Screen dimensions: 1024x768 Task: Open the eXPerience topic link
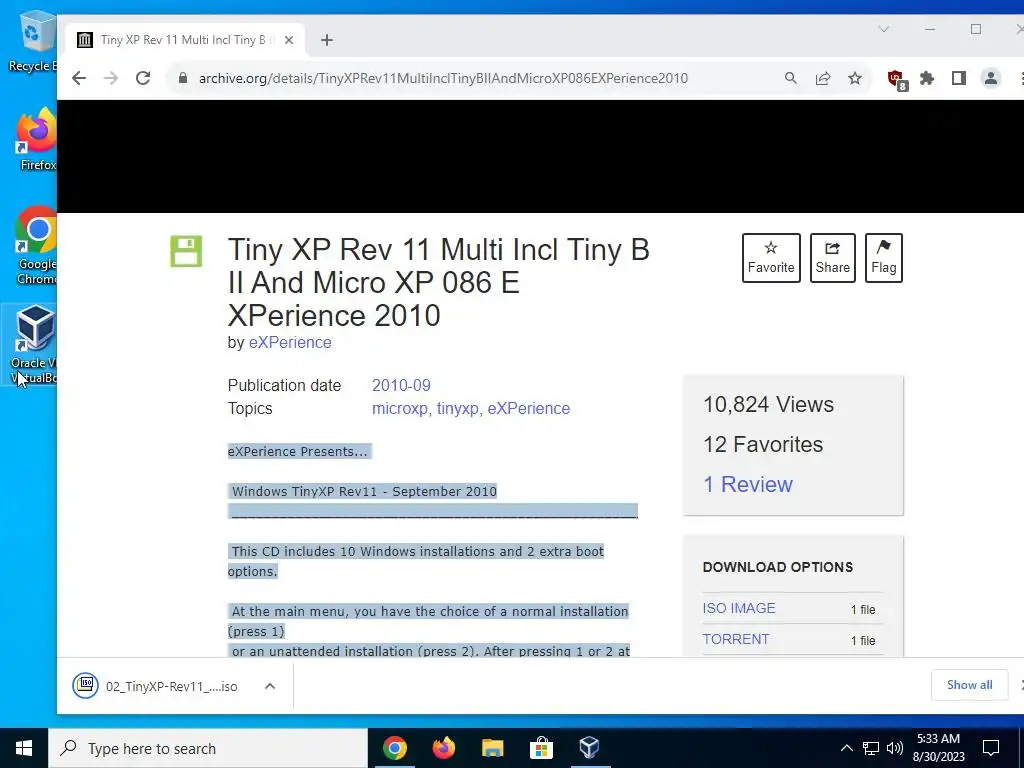pos(529,409)
